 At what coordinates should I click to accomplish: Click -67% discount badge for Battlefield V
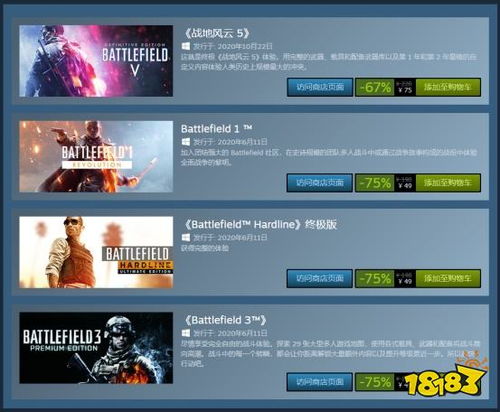point(375,87)
